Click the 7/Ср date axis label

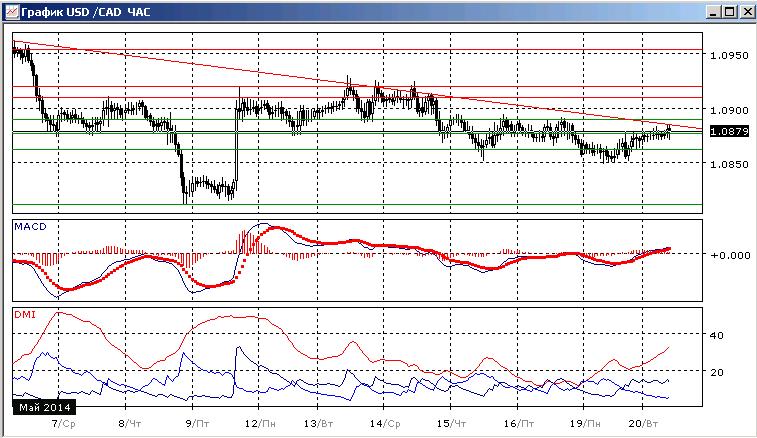(x=64, y=424)
